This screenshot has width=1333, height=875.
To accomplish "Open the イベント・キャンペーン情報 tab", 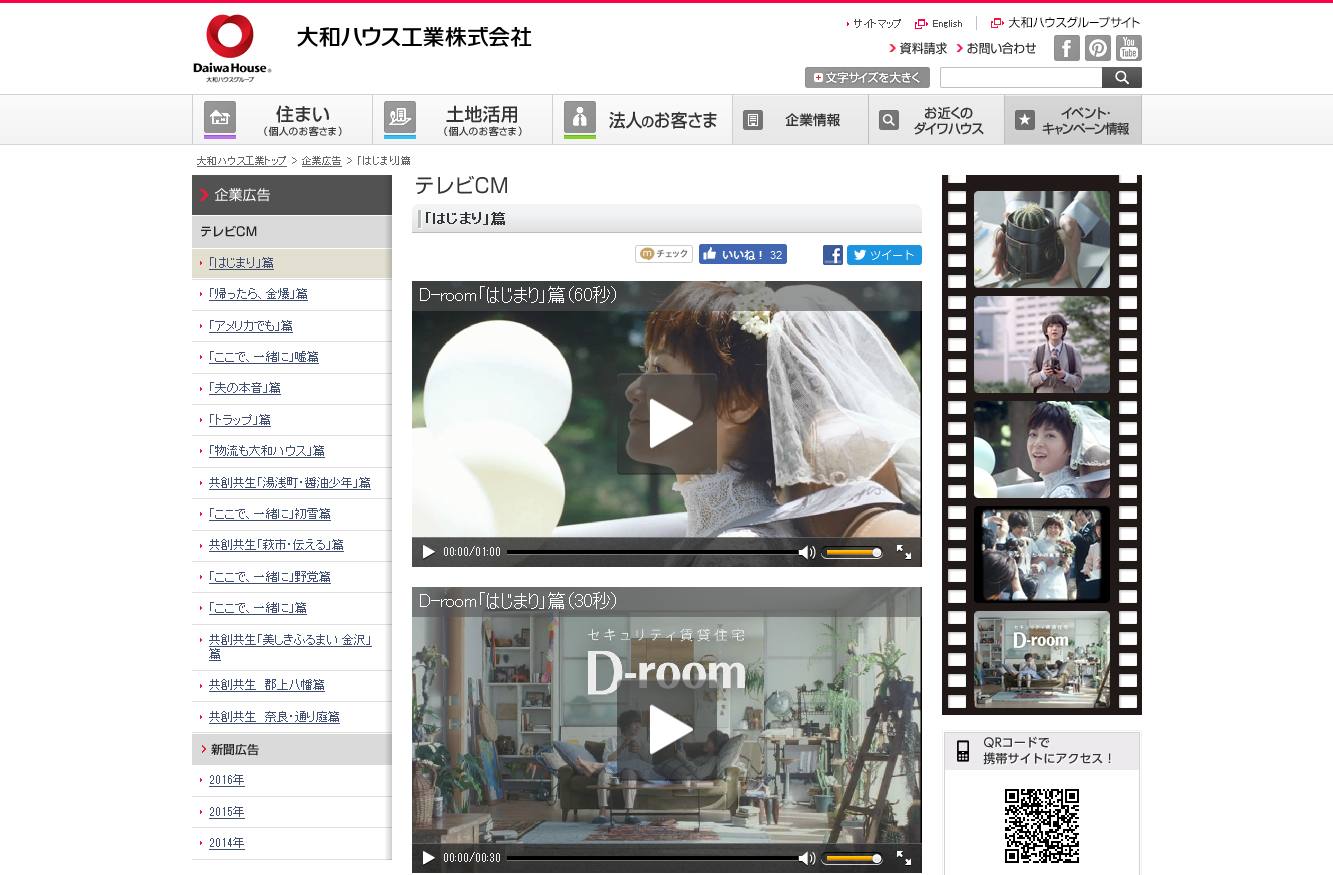I will pyautogui.click(x=1073, y=120).
